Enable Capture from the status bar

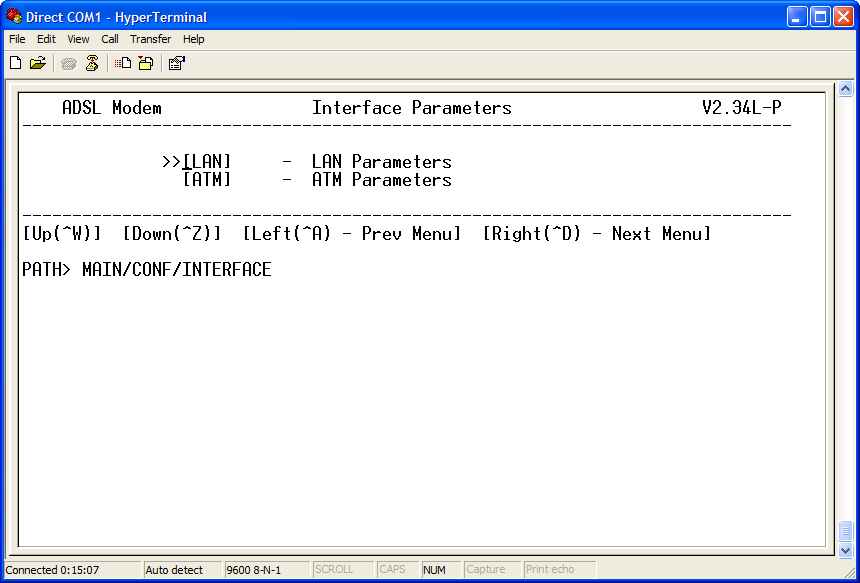pos(489,568)
